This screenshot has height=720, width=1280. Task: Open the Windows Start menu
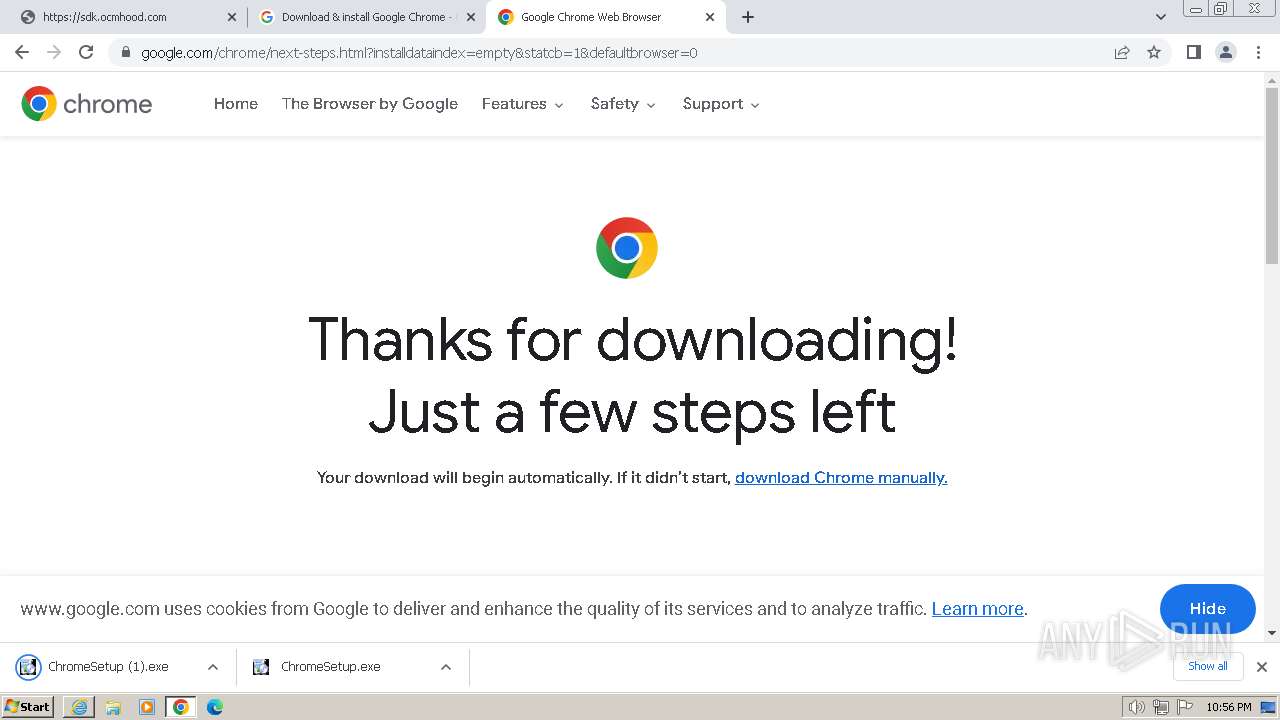click(x=28, y=707)
